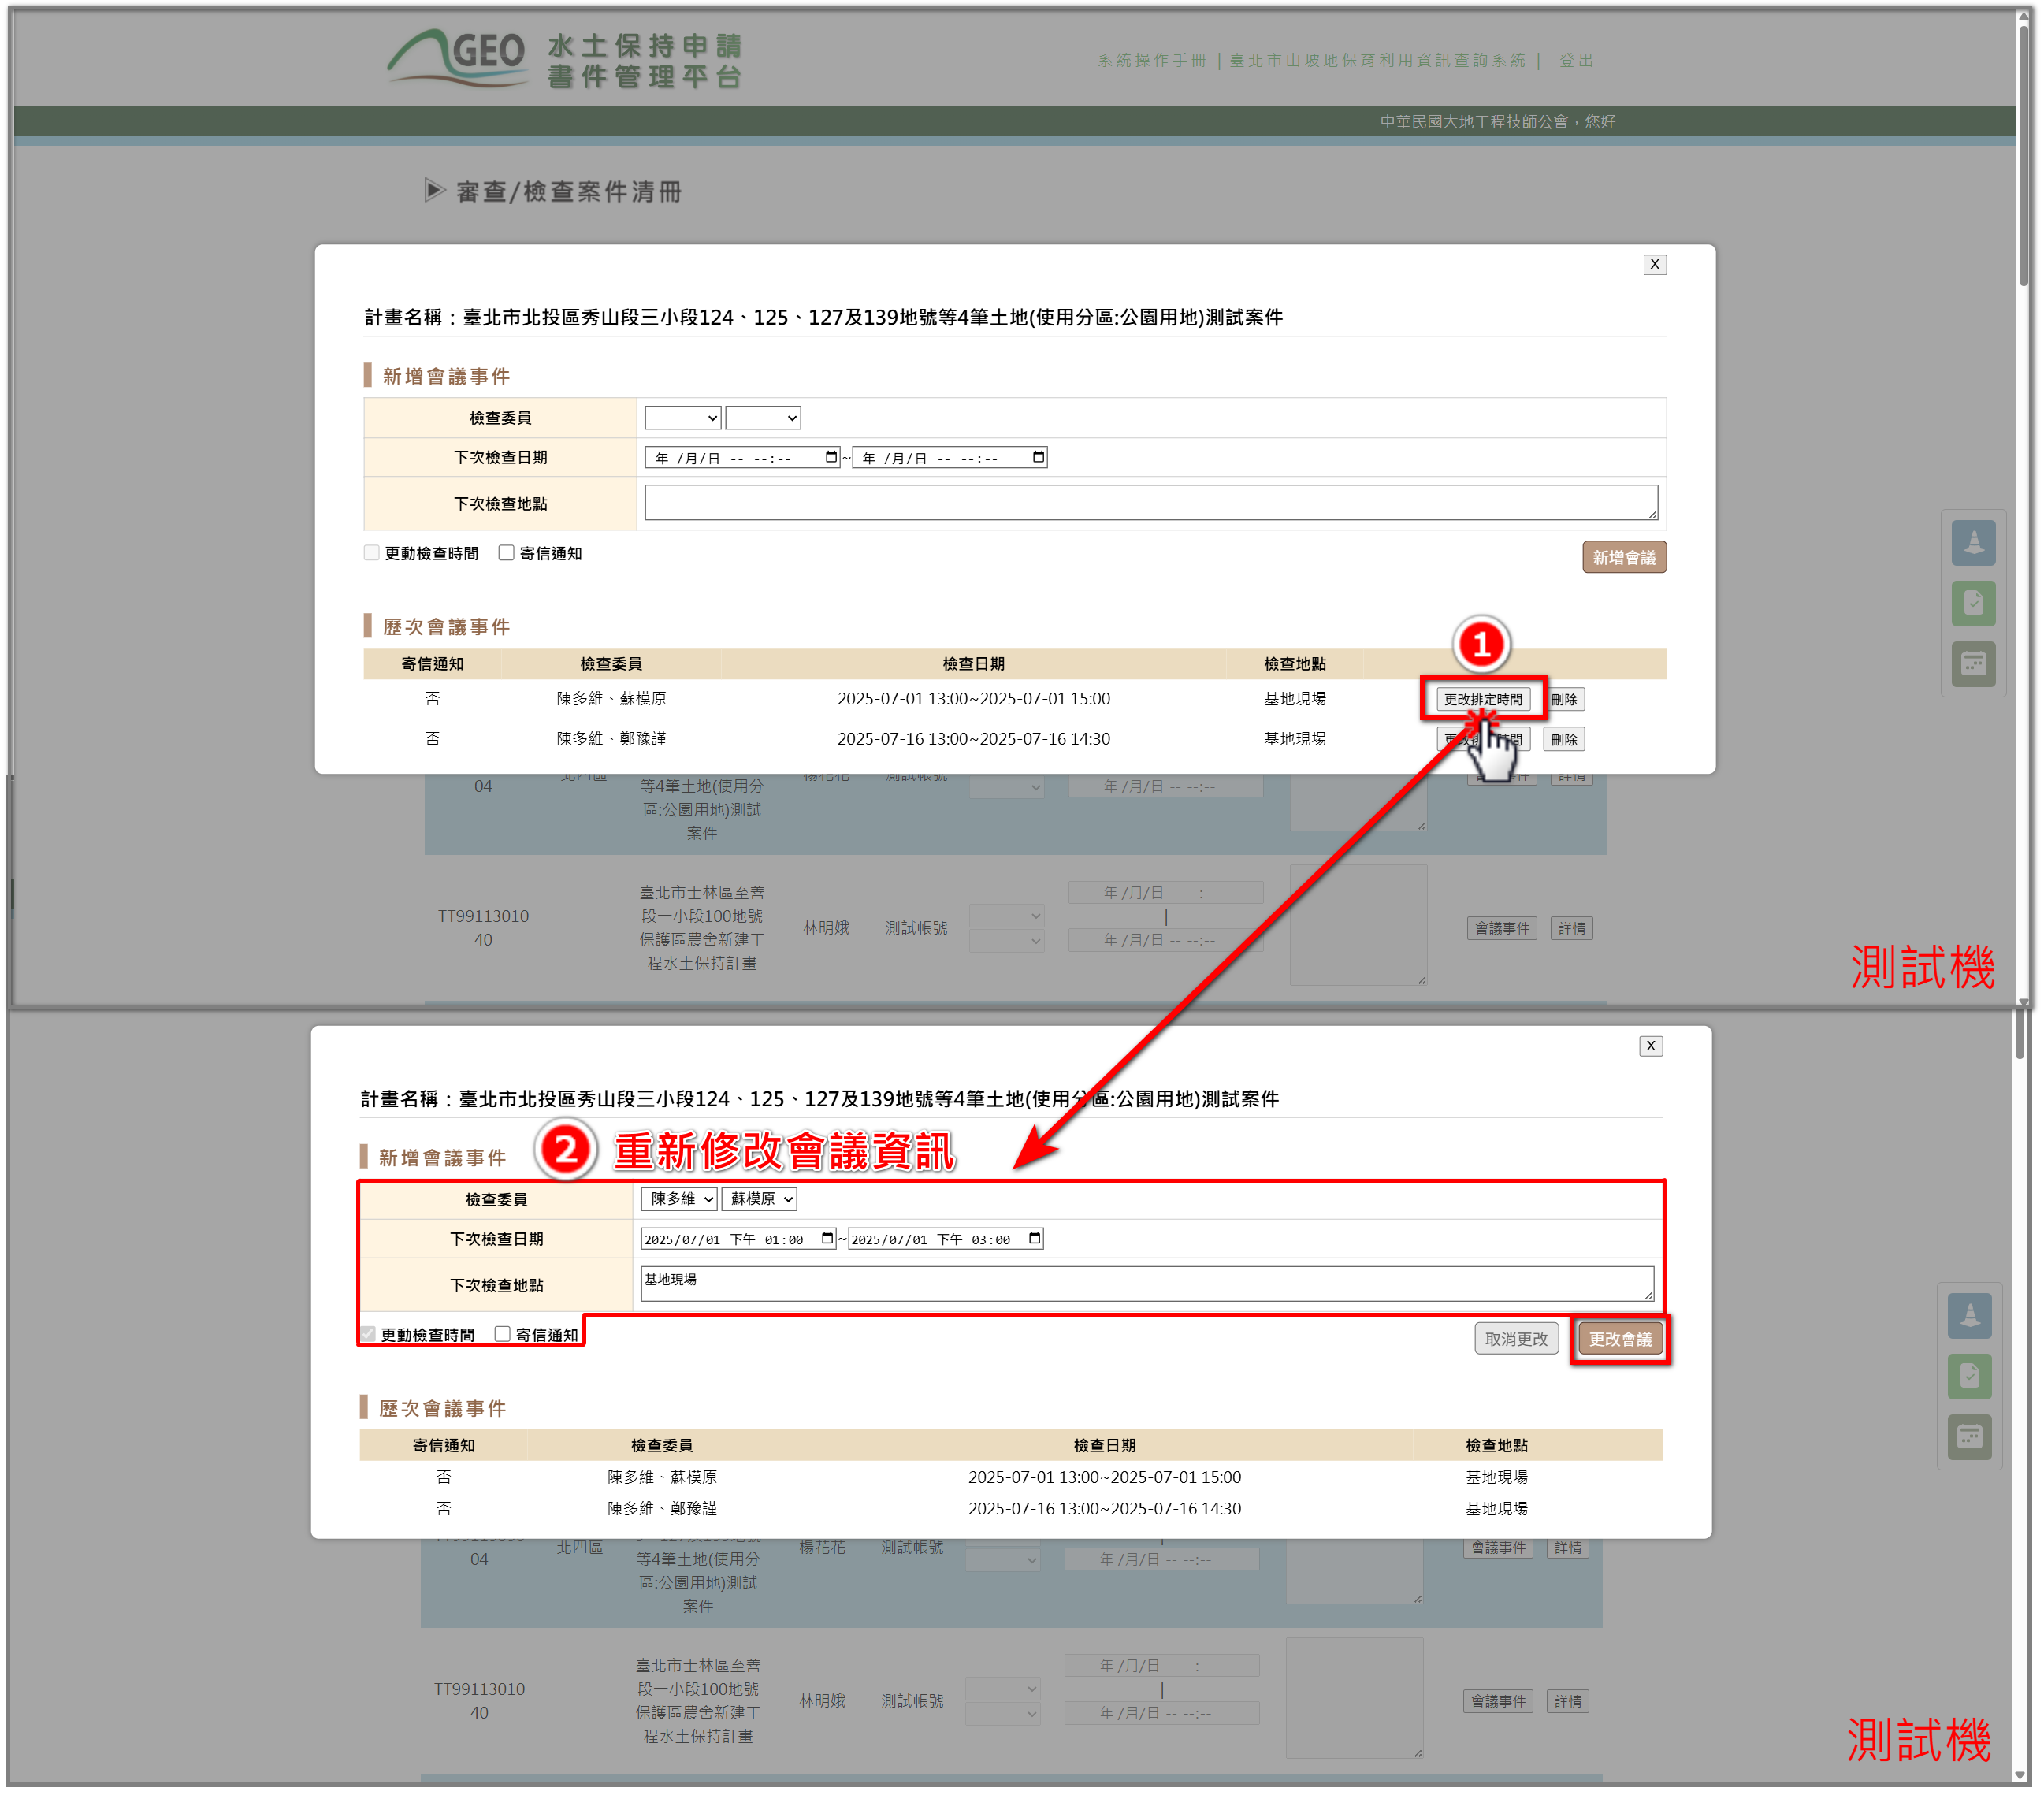Click the traffic cone icon in lower side panel
The height and width of the screenshot is (1795, 2044).
click(1968, 1315)
